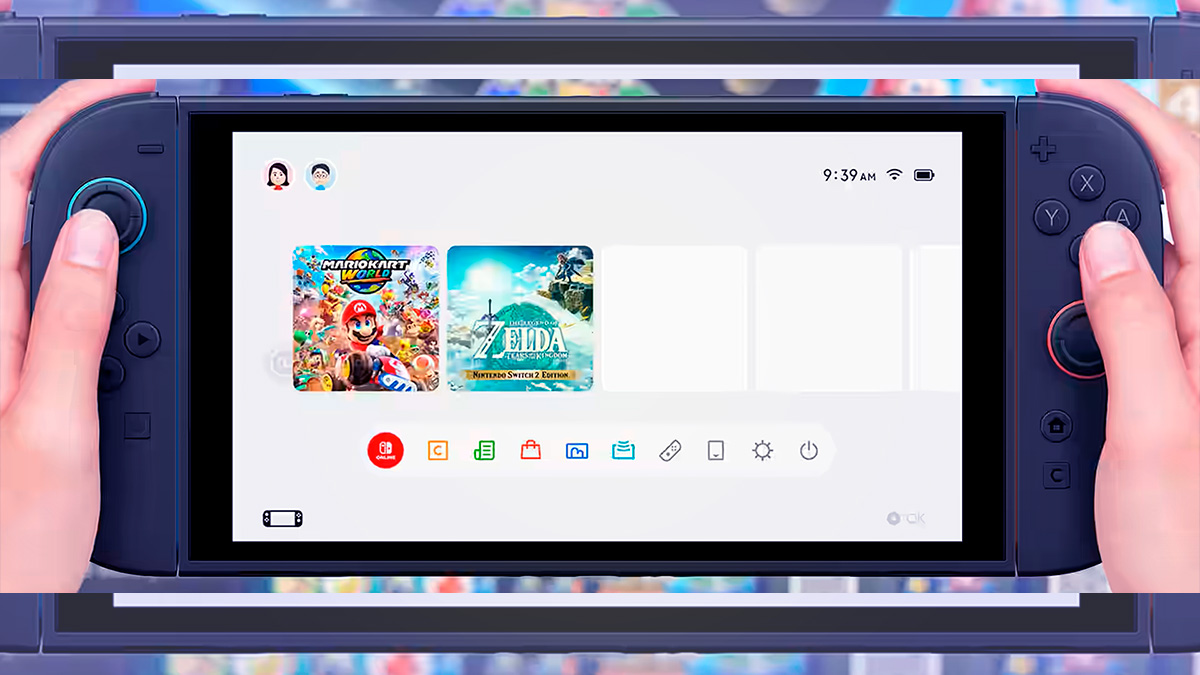Tap the plus button on right Joy-Con

1043,151
